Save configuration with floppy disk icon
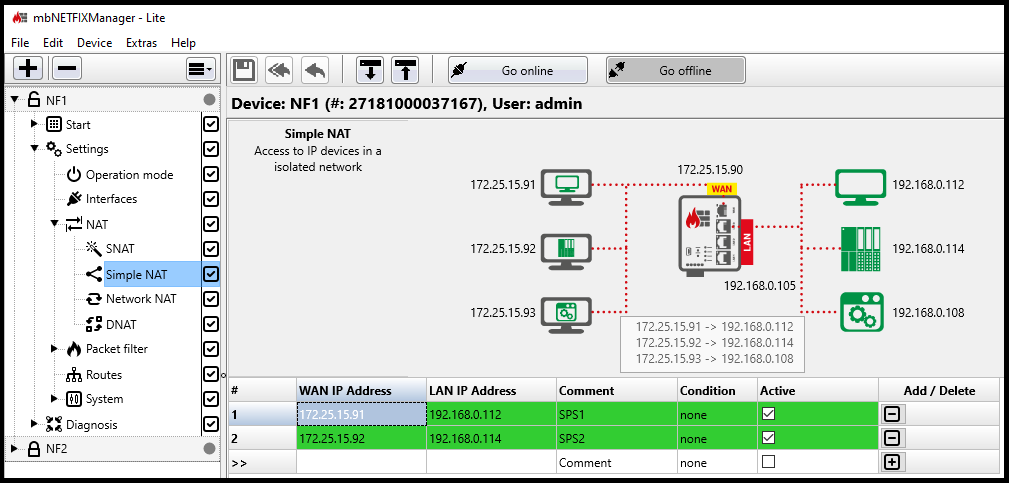Image resolution: width=1009 pixels, height=483 pixels. pyautogui.click(x=244, y=70)
